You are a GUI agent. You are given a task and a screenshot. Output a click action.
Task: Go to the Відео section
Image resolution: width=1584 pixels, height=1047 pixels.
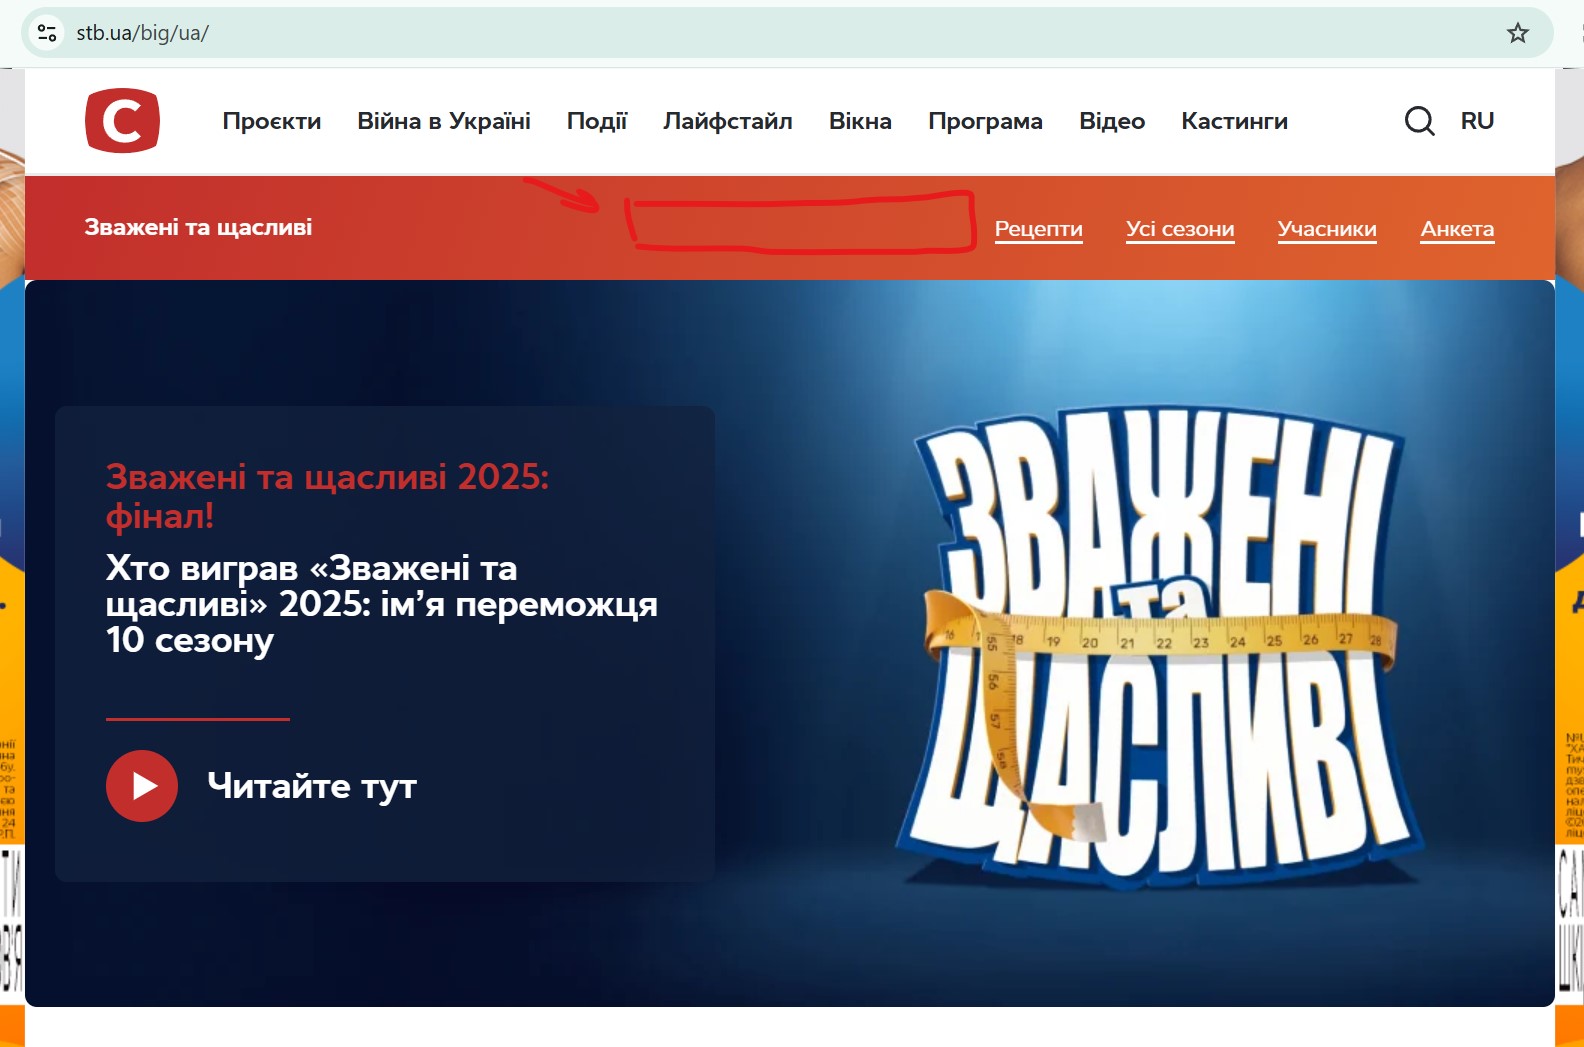tap(1112, 121)
